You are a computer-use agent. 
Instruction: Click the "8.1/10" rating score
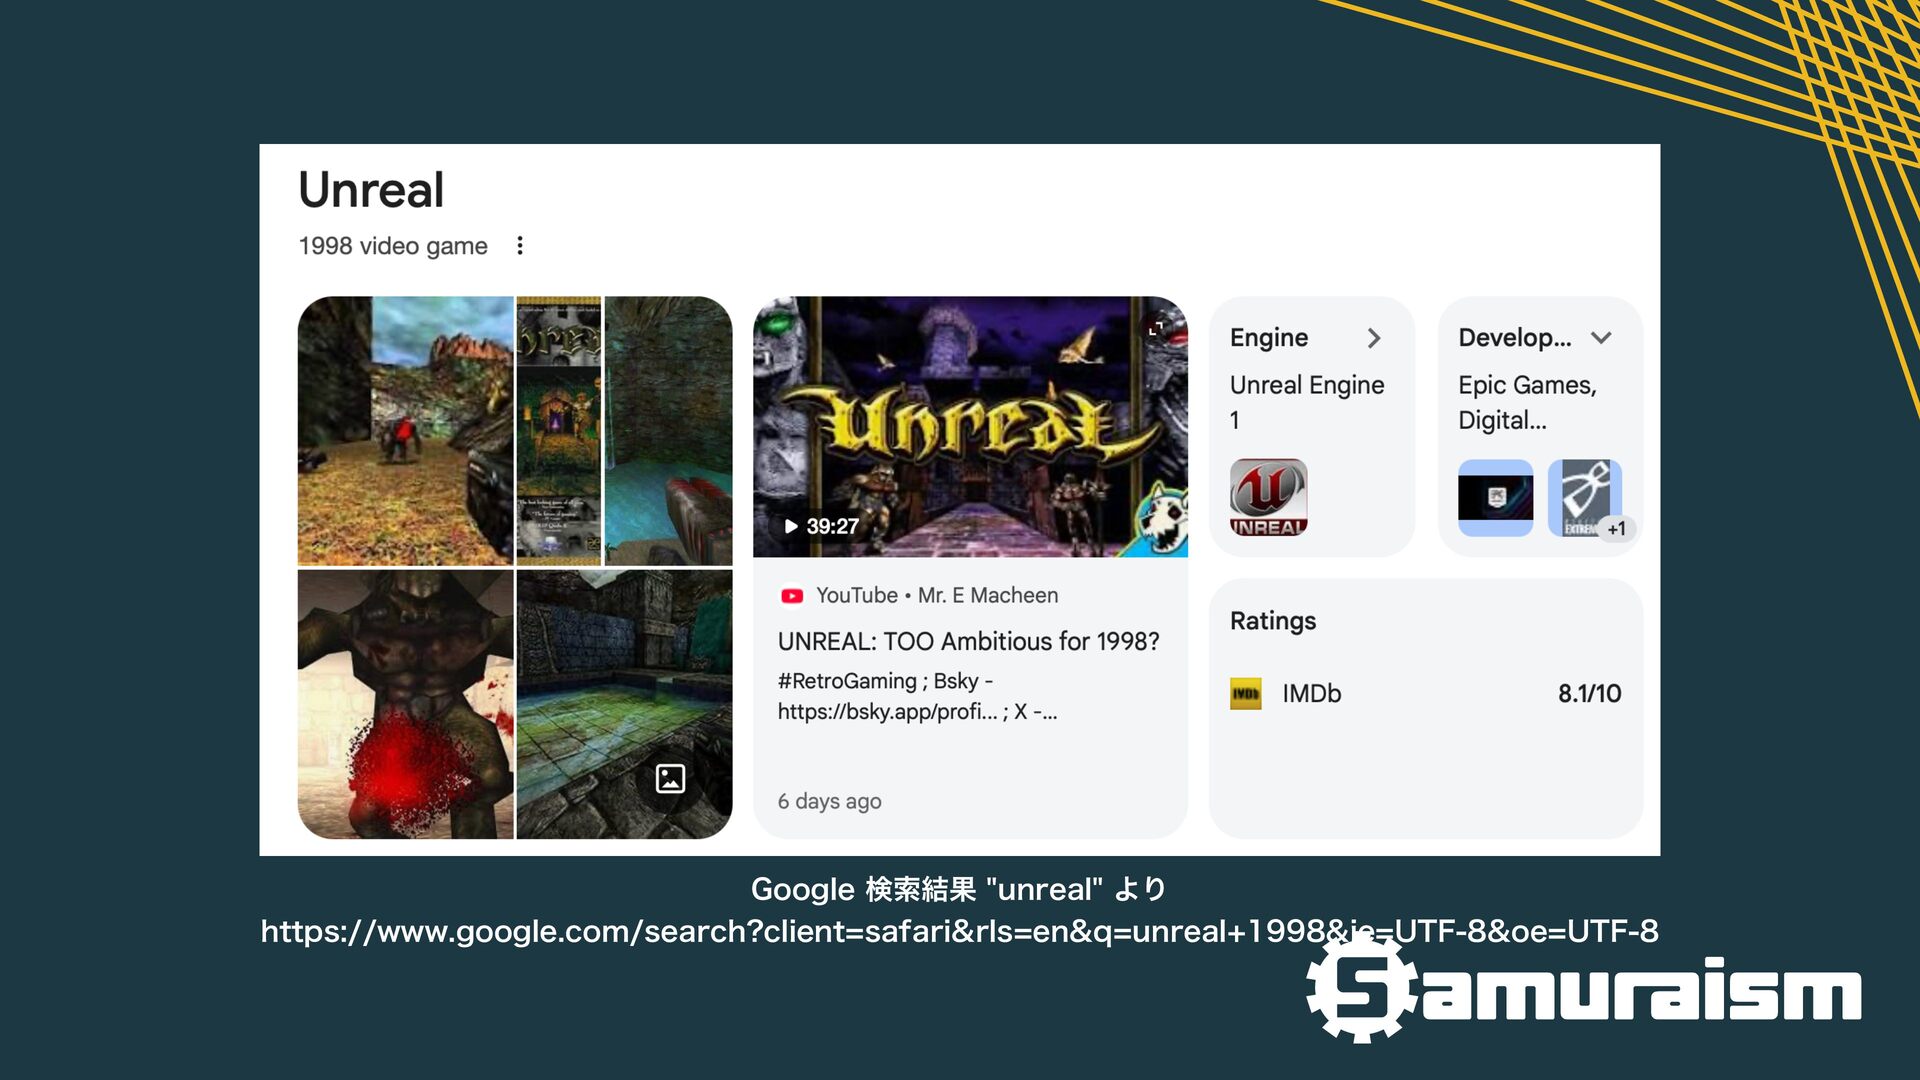(1590, 694)
